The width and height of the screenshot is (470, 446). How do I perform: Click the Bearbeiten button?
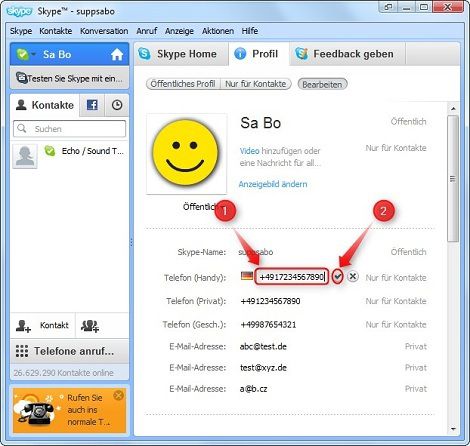pos(322,84)
